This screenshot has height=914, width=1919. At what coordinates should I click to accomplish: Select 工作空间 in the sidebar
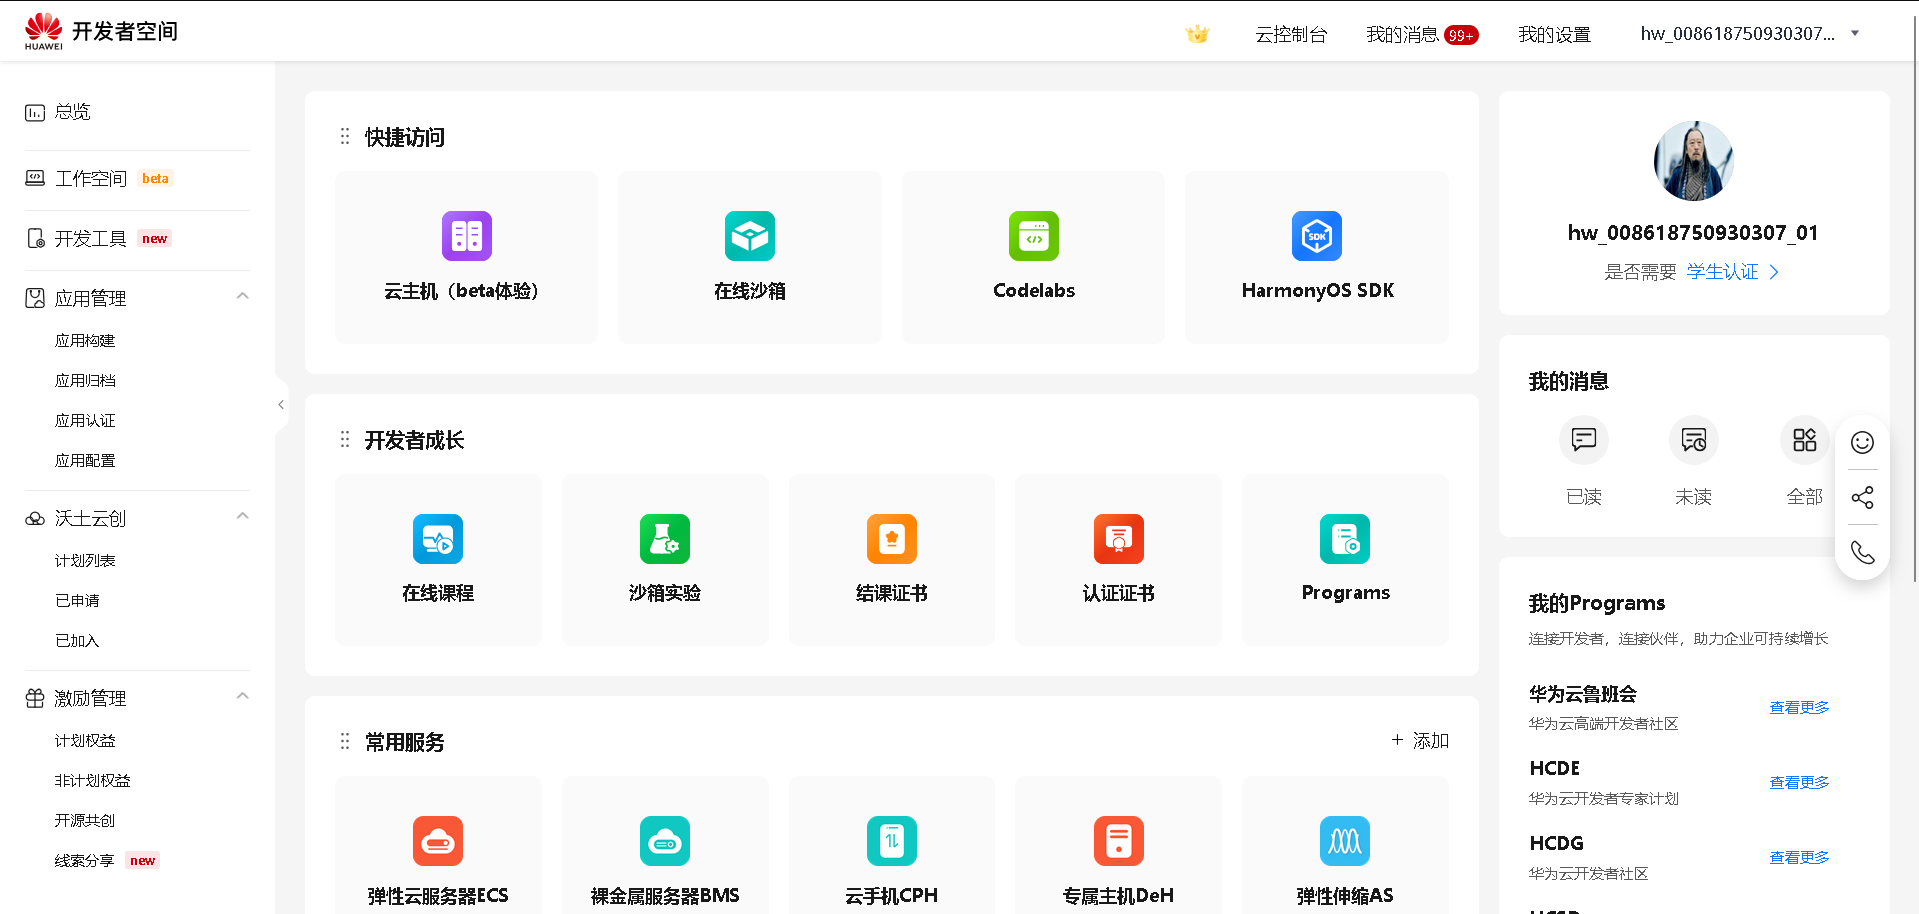[91, 178]
